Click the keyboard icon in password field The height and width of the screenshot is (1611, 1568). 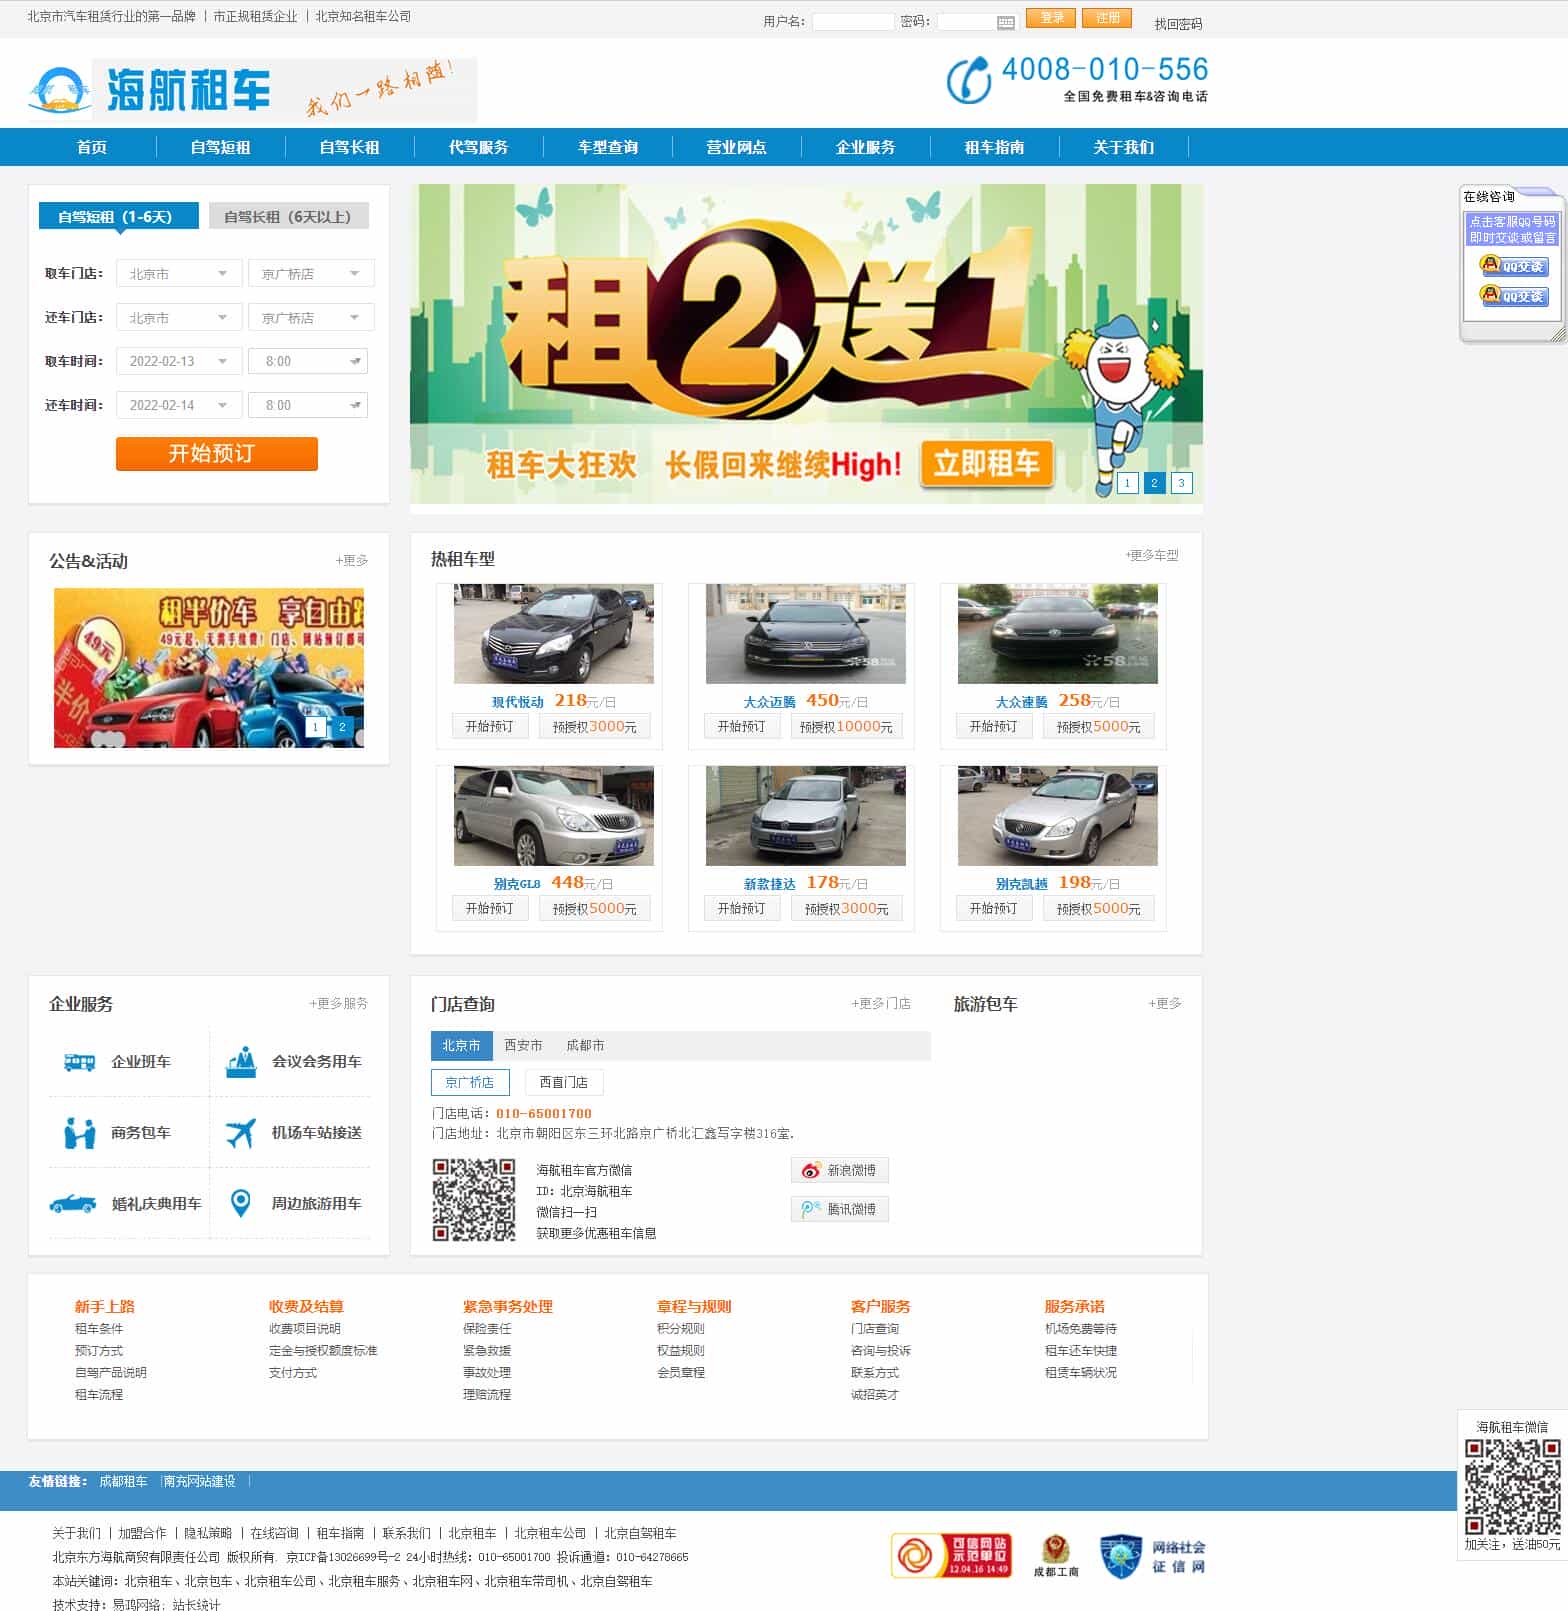[x=1006, y=22]
